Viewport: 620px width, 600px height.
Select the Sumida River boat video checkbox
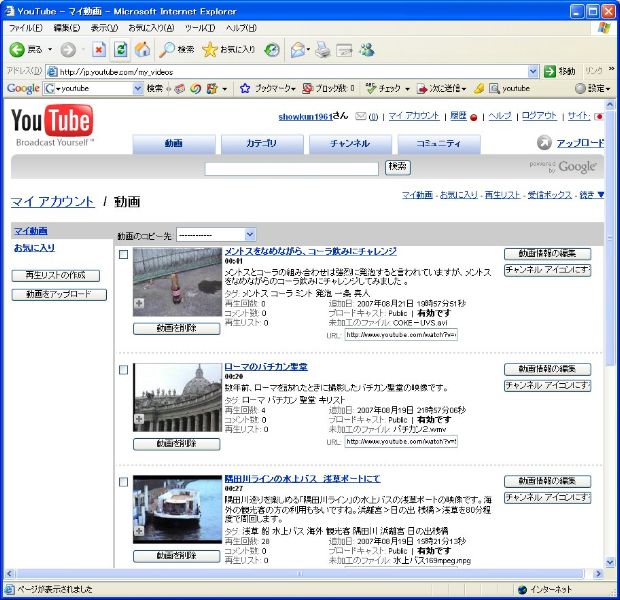tap(123, 482)
